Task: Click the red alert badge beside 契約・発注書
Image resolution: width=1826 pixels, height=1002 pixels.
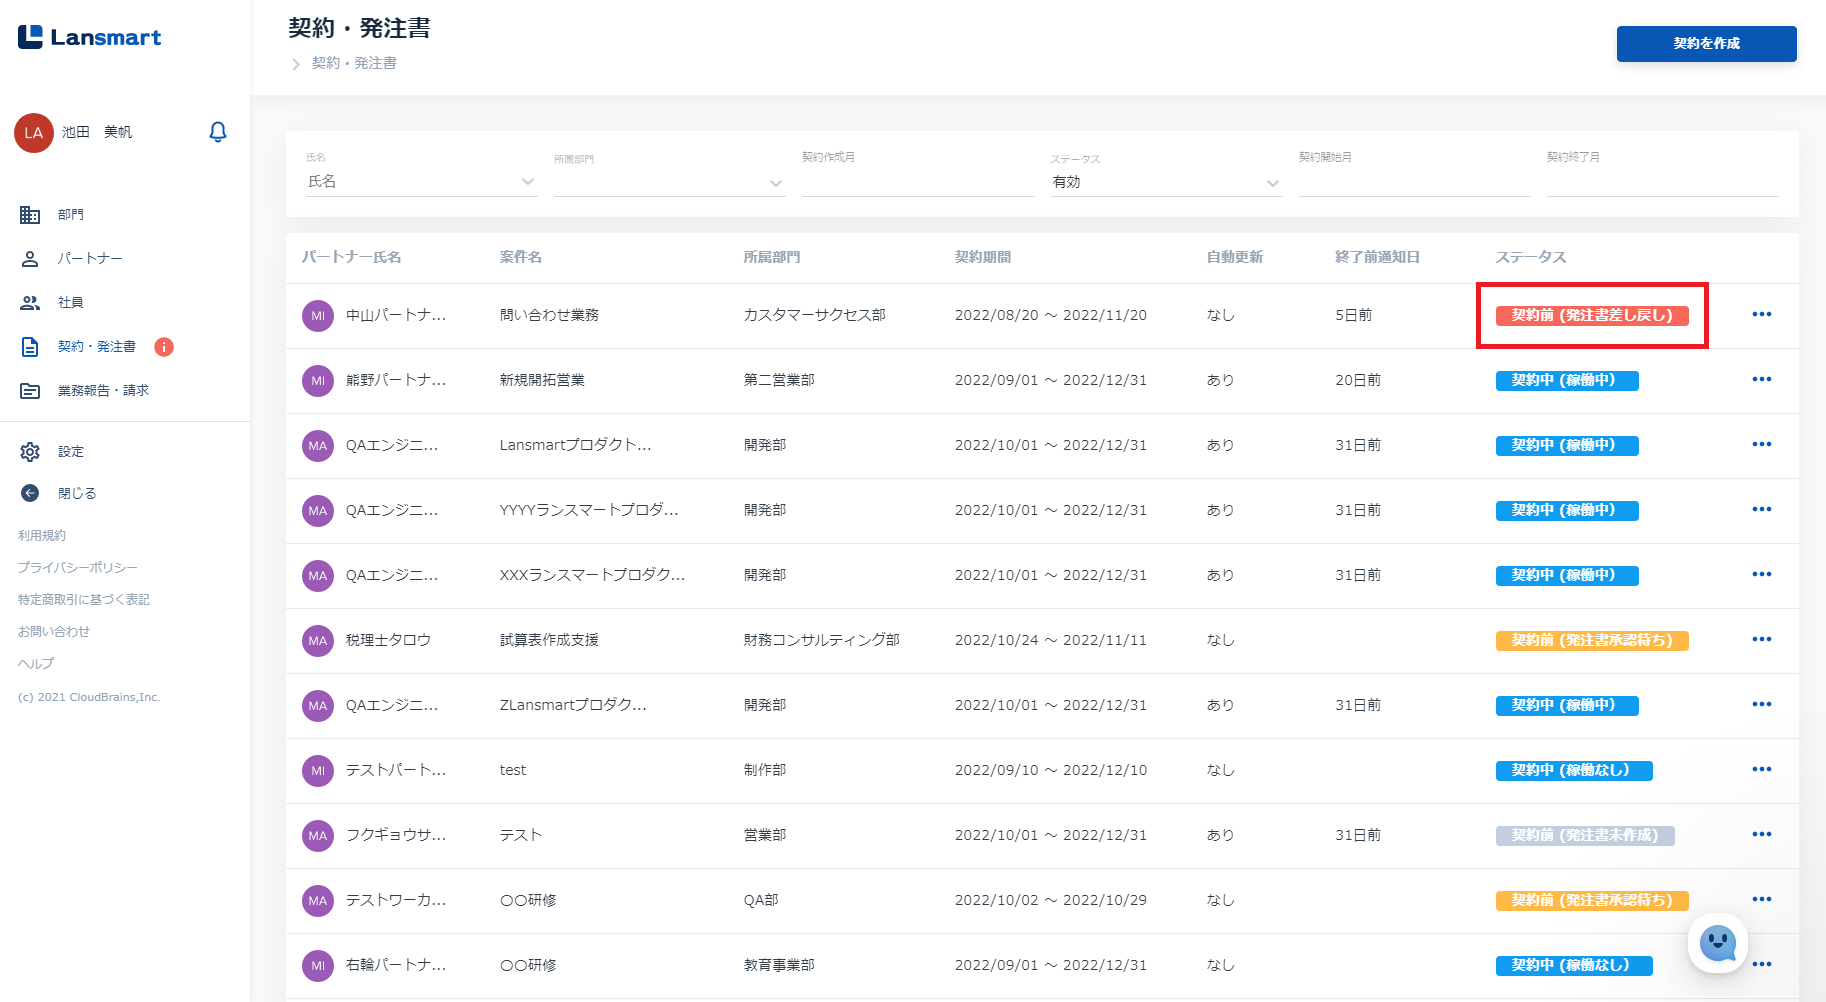Action: click(x=164, y=347)
